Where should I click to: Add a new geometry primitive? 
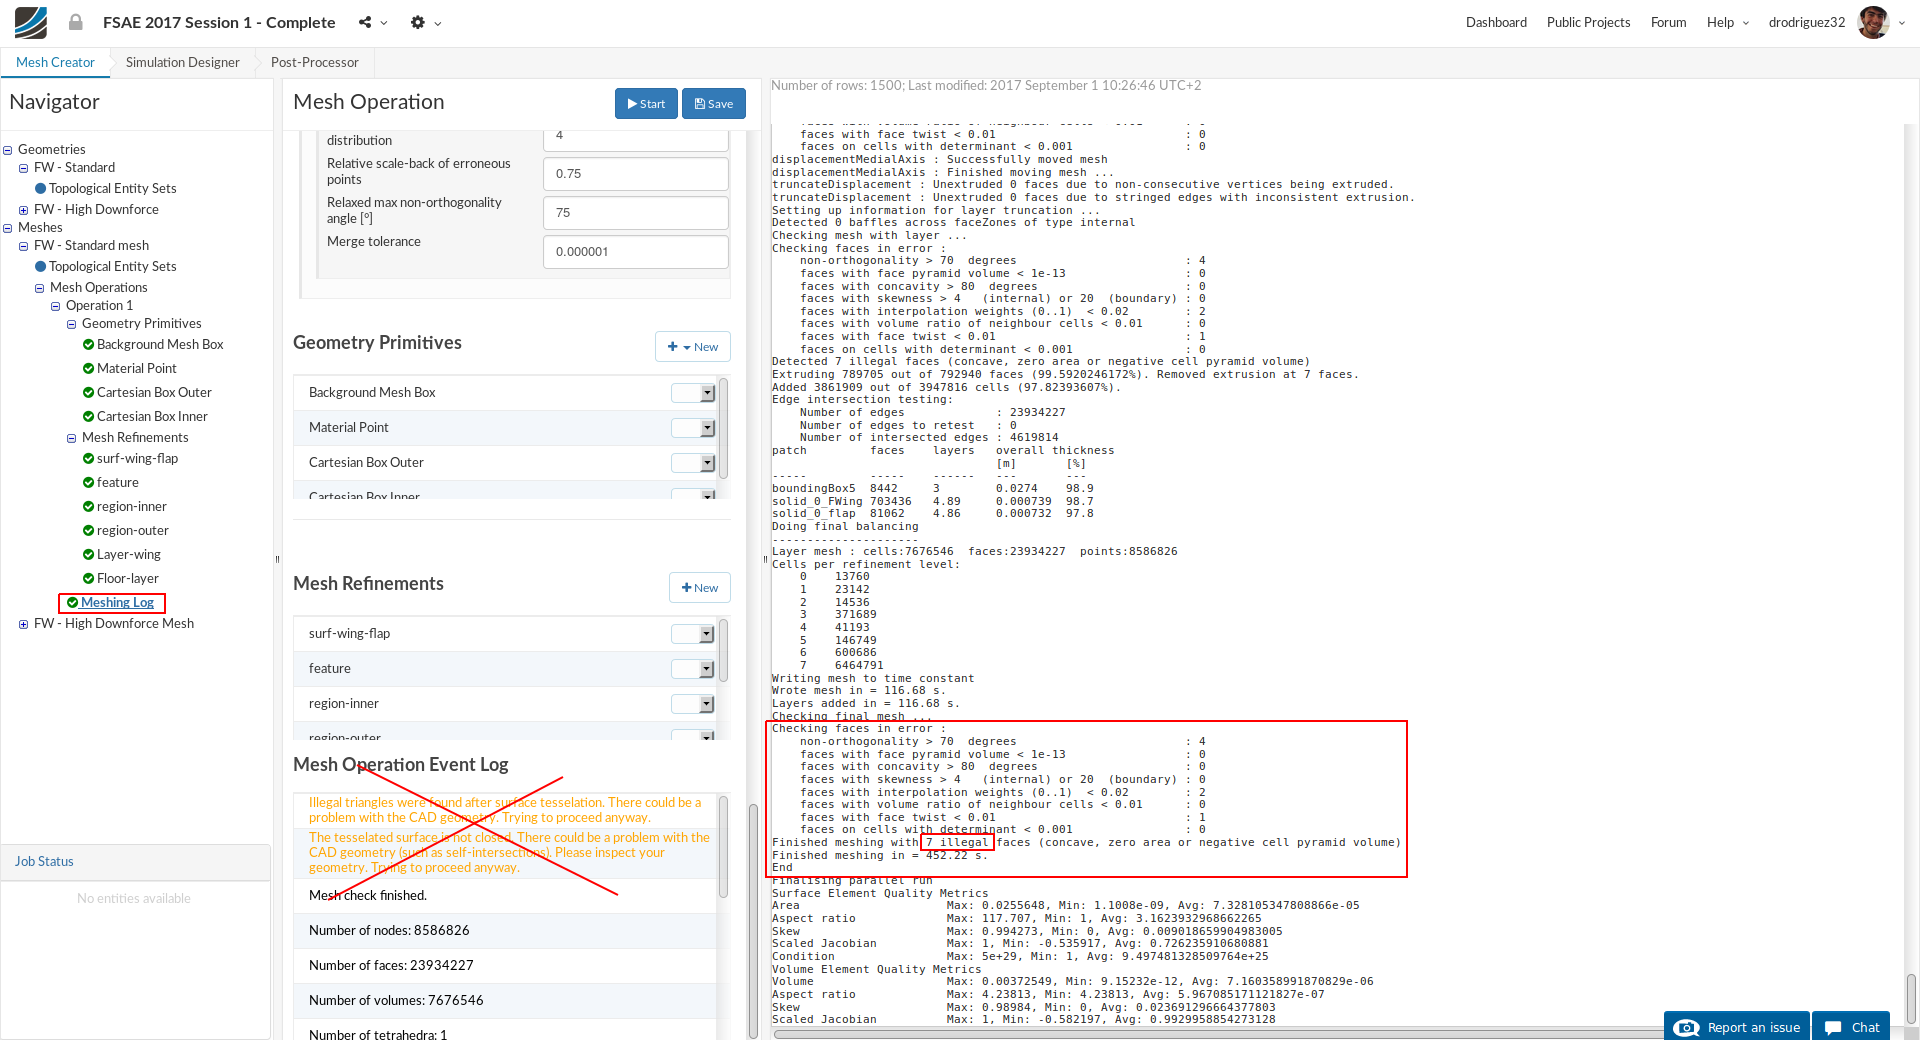point(693,347)
